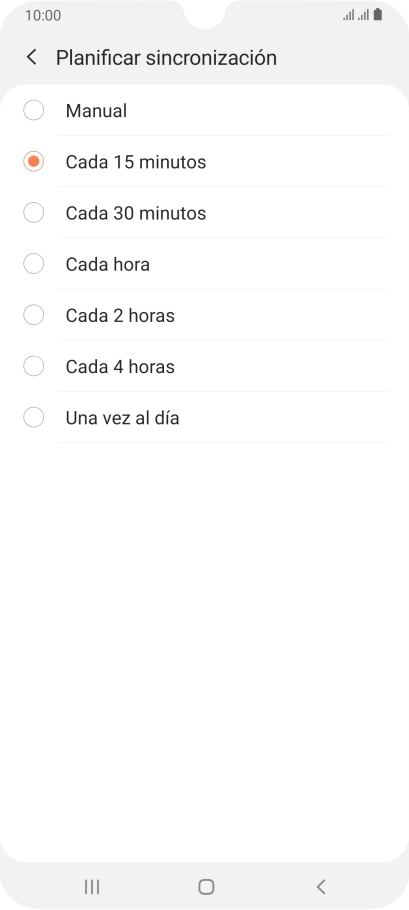The width and height of the screenshot is (409, 910).
Task: Select the Cada hora radio button
Action: [x=34, y=264]
